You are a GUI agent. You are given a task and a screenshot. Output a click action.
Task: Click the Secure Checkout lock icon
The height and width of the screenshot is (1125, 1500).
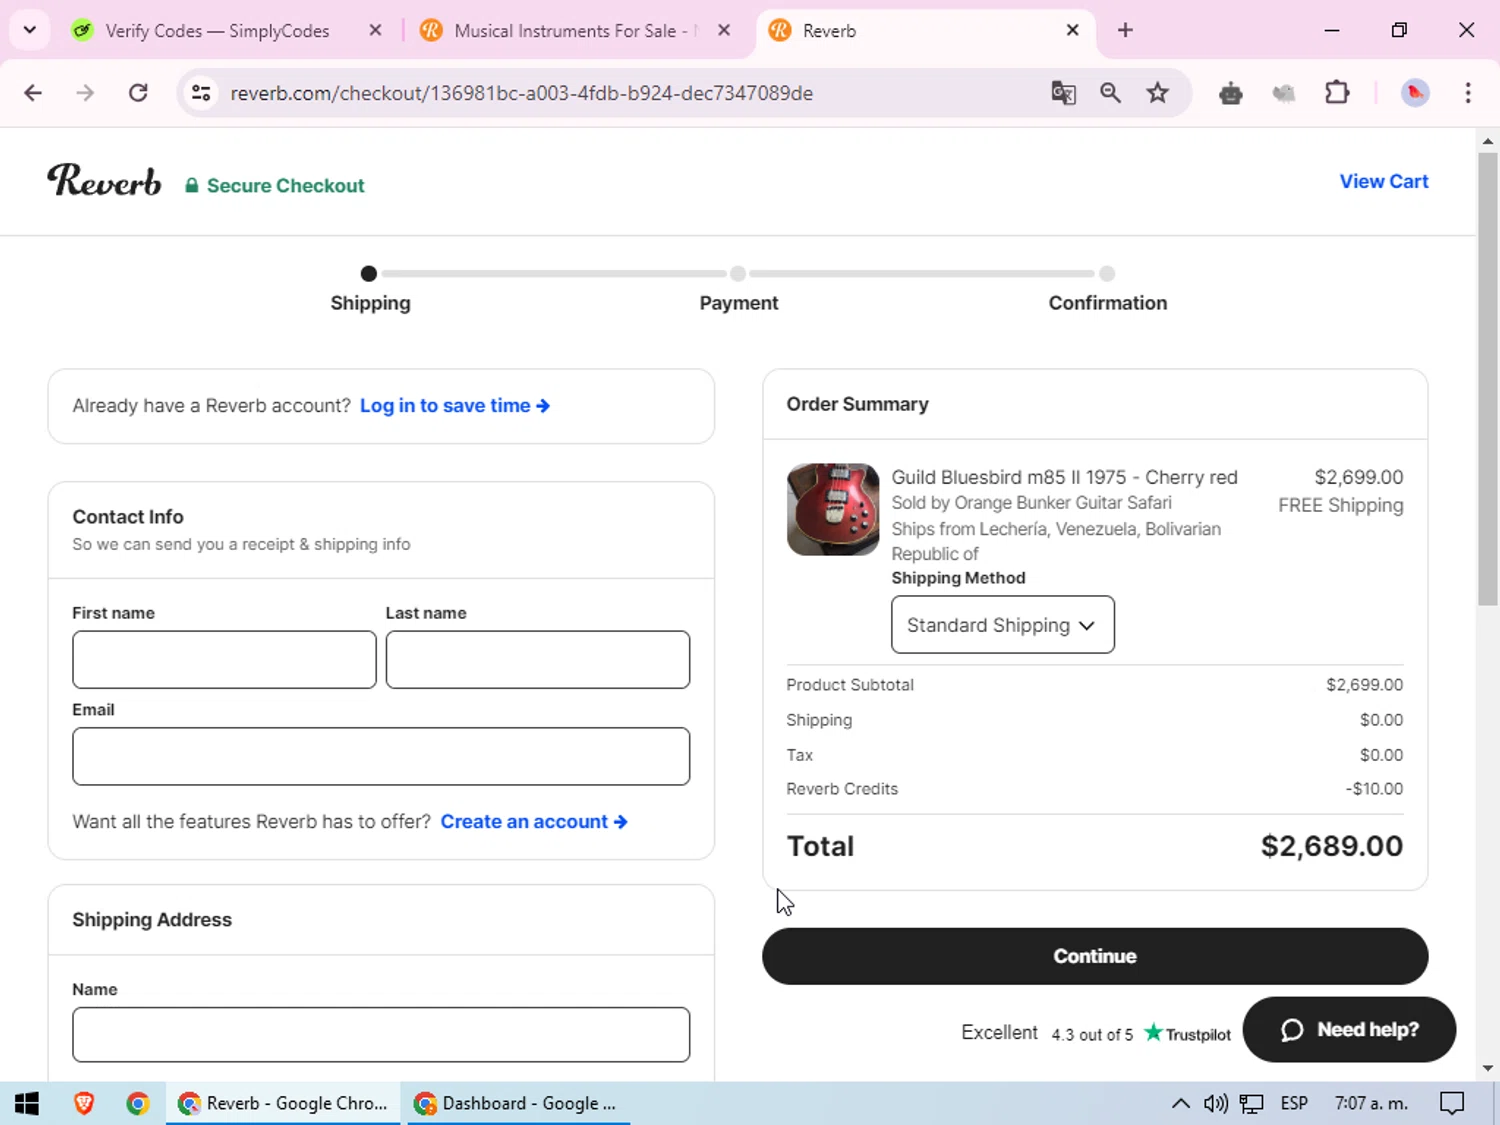(x=192, y=185)
